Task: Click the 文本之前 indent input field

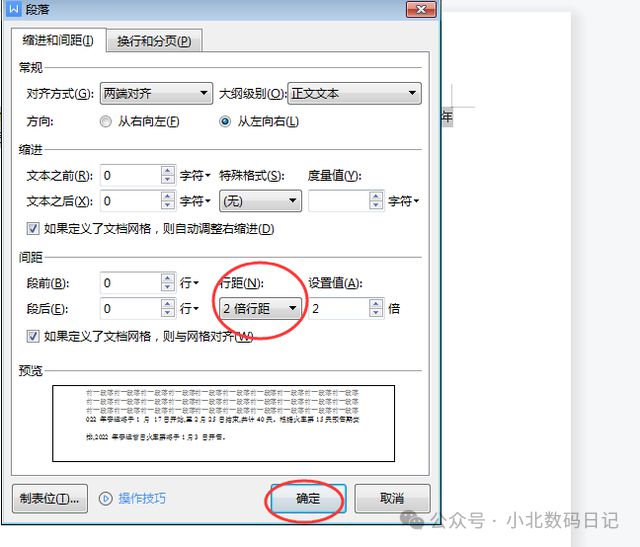Action: coord(131,176)
